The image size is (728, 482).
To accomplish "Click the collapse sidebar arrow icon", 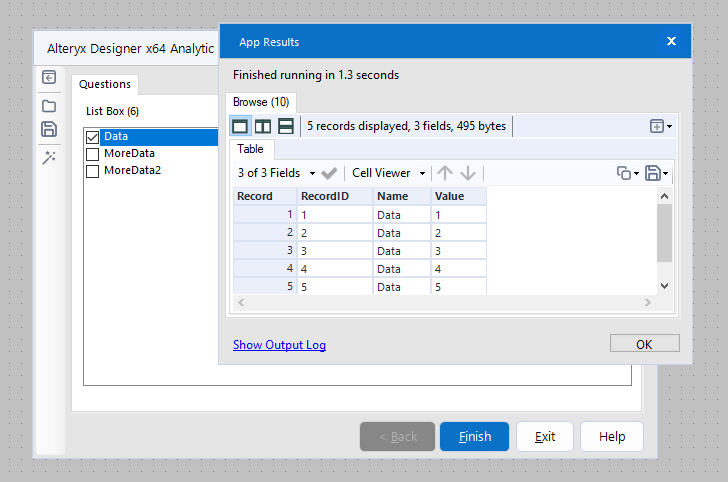I will click(48, 78).
